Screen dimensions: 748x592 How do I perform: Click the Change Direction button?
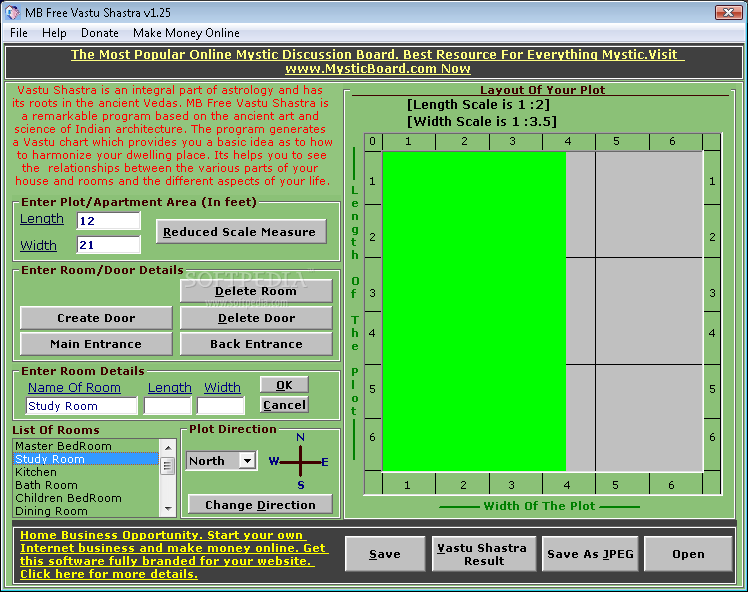click(260, 505)
